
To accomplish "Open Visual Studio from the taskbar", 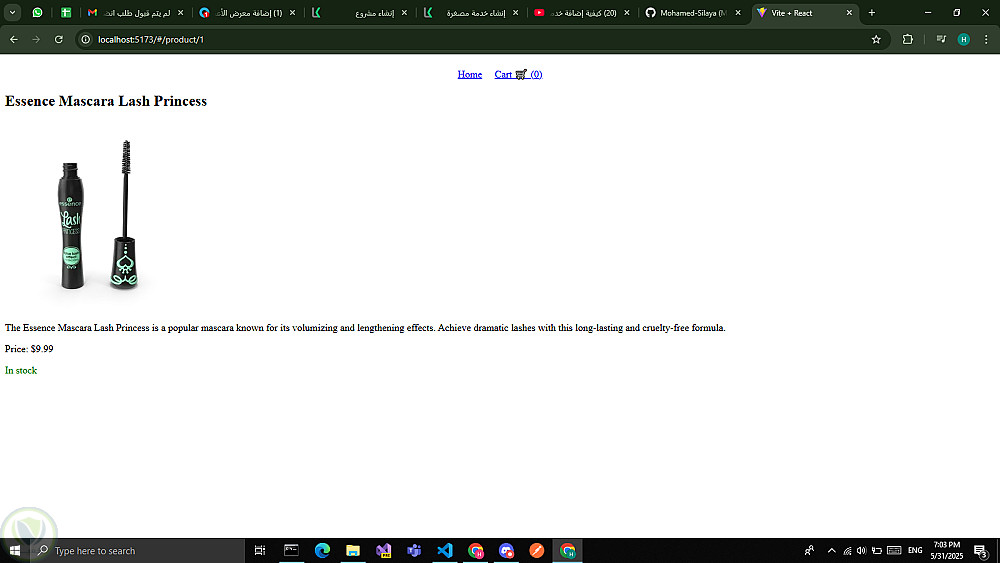I will click(383, 550).
